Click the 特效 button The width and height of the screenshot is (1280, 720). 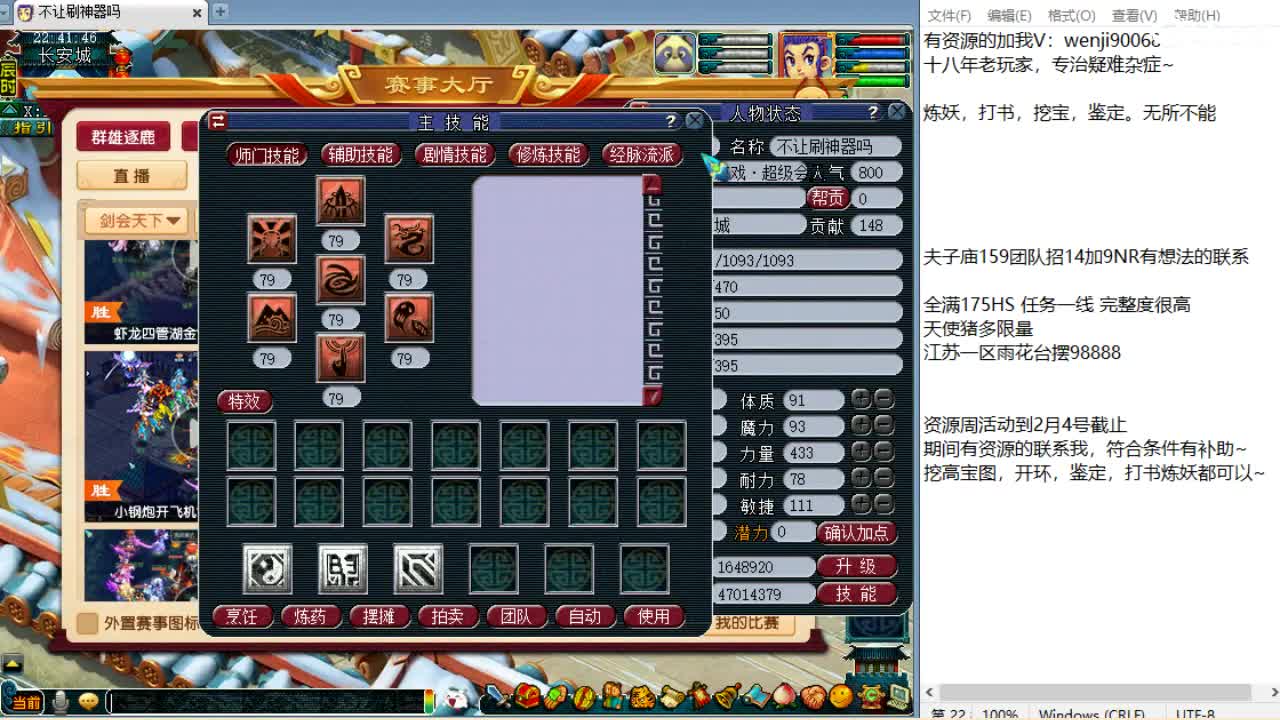point(244,401)
